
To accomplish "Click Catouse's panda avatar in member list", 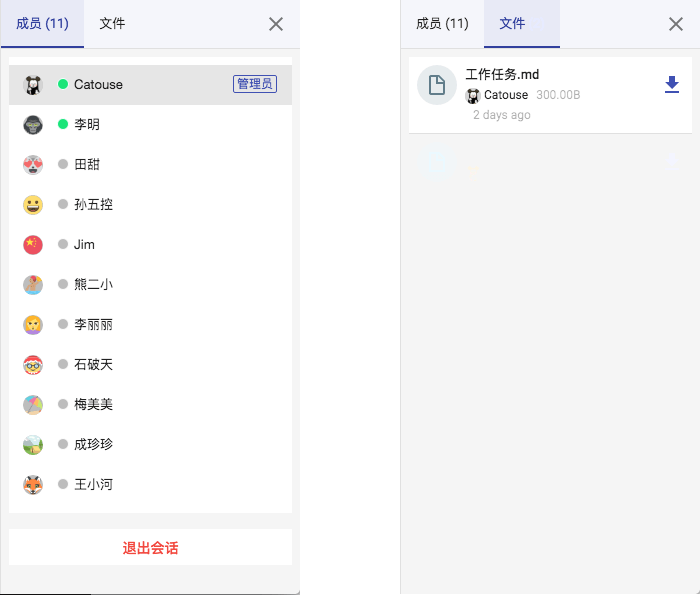I will (x=33, y=85).
